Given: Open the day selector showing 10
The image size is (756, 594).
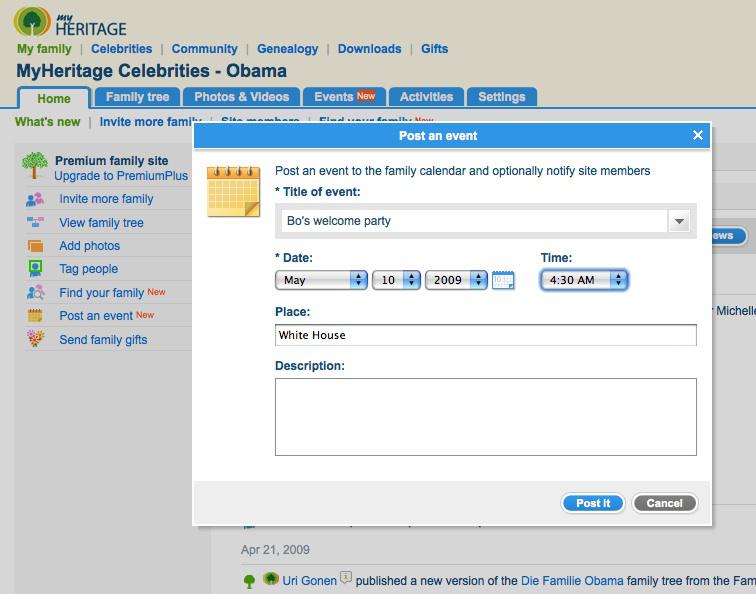Looking at the screenshot, I should click(396, 280).
